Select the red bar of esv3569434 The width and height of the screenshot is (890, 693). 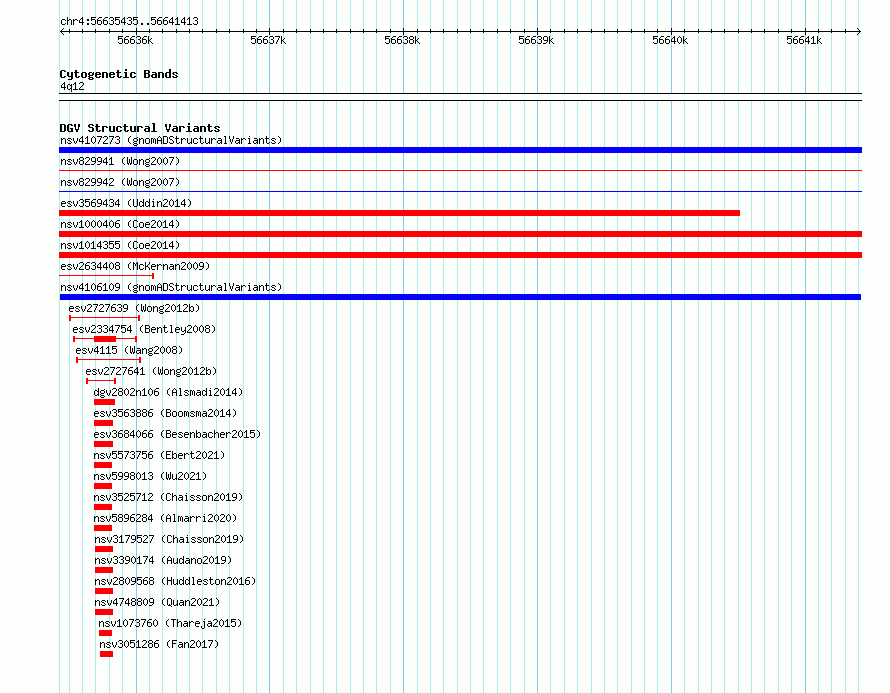[400, 213]
